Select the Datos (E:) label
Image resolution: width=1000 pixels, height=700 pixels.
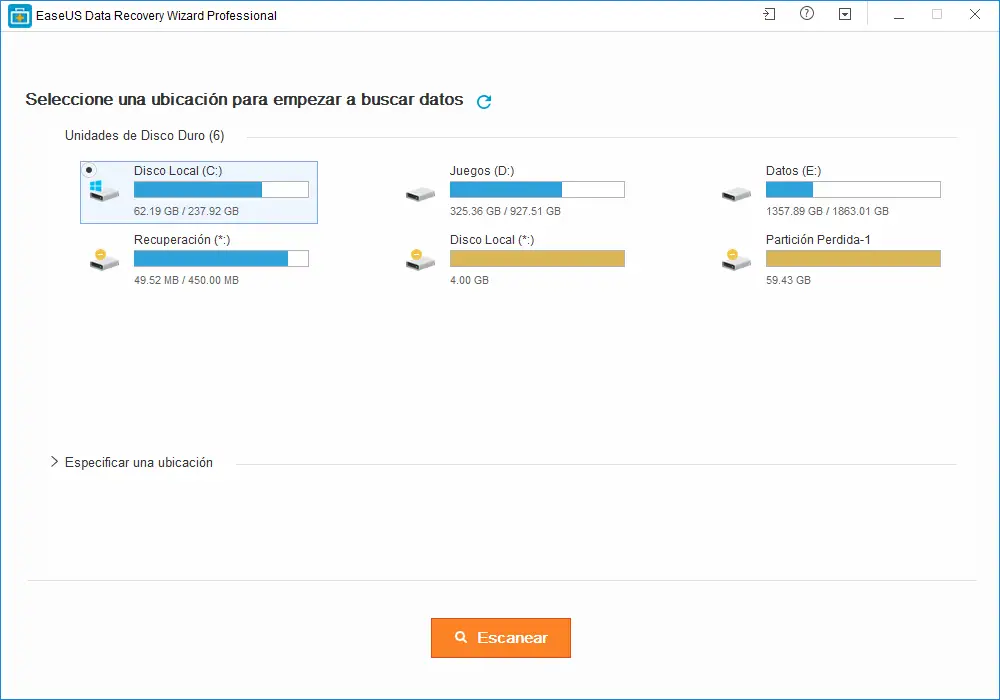tap(793, 170)
